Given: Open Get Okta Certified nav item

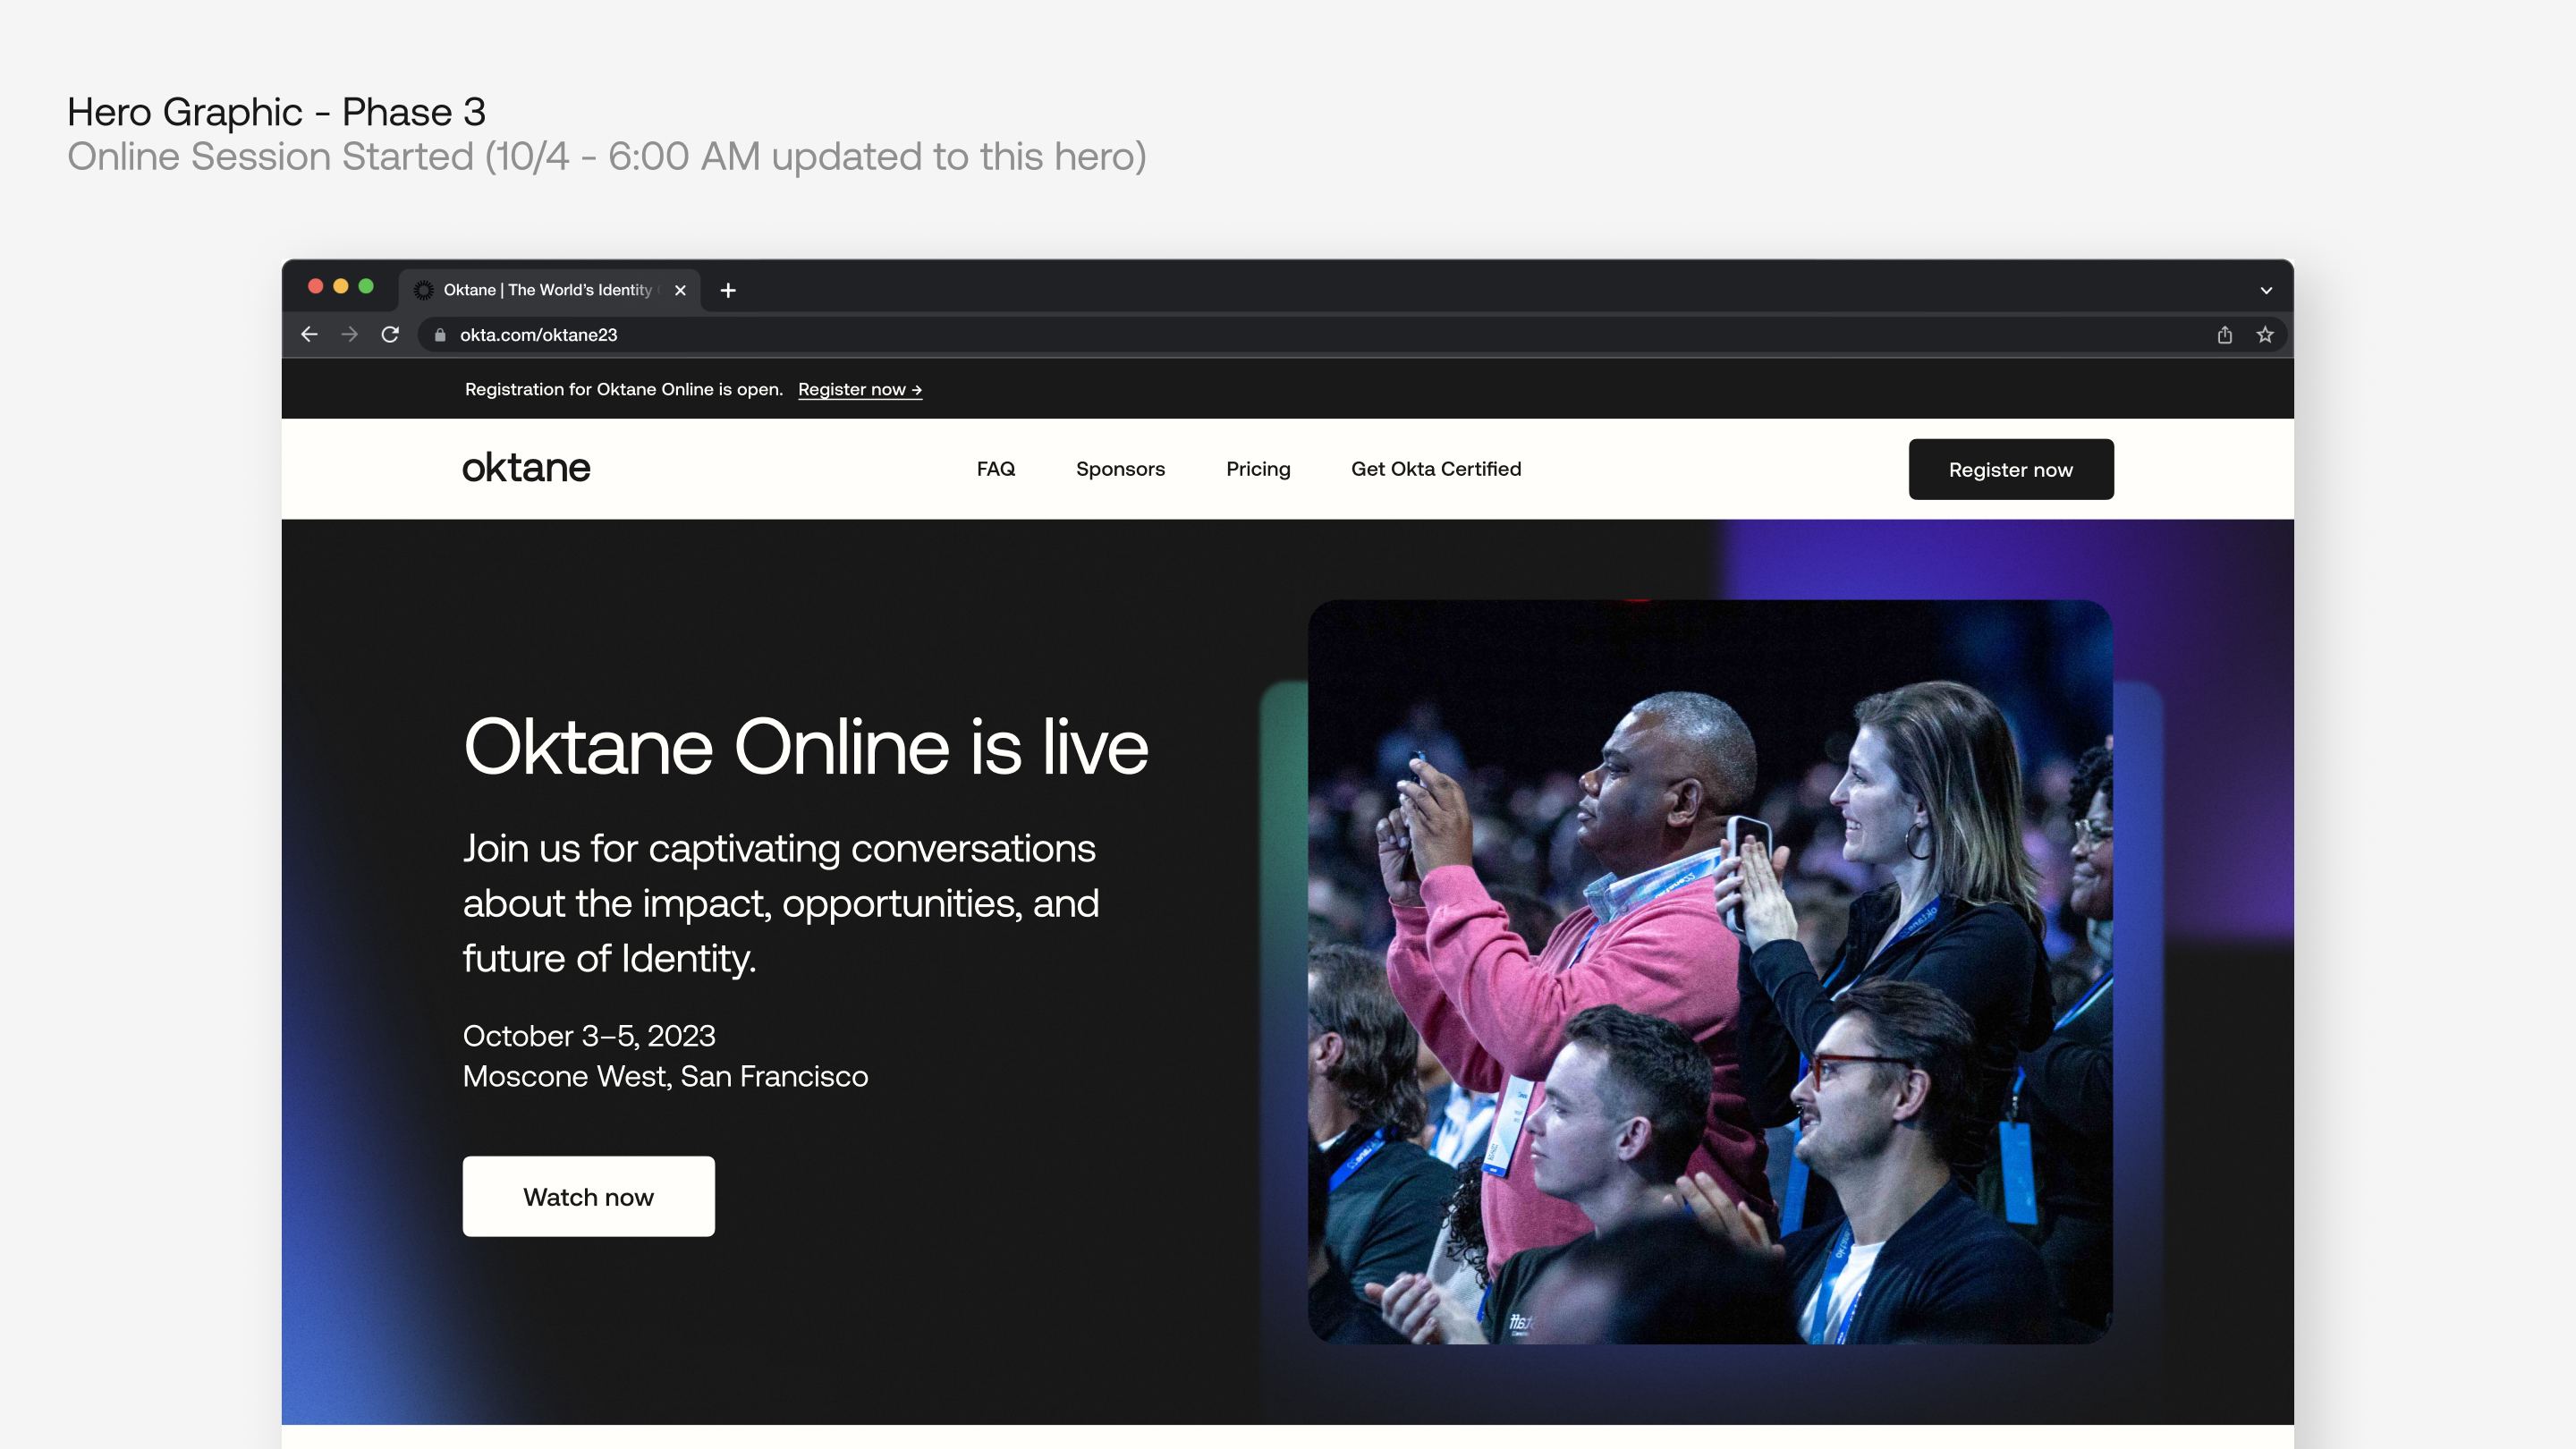Looking at the screenshot, I should coord(1436,469).
